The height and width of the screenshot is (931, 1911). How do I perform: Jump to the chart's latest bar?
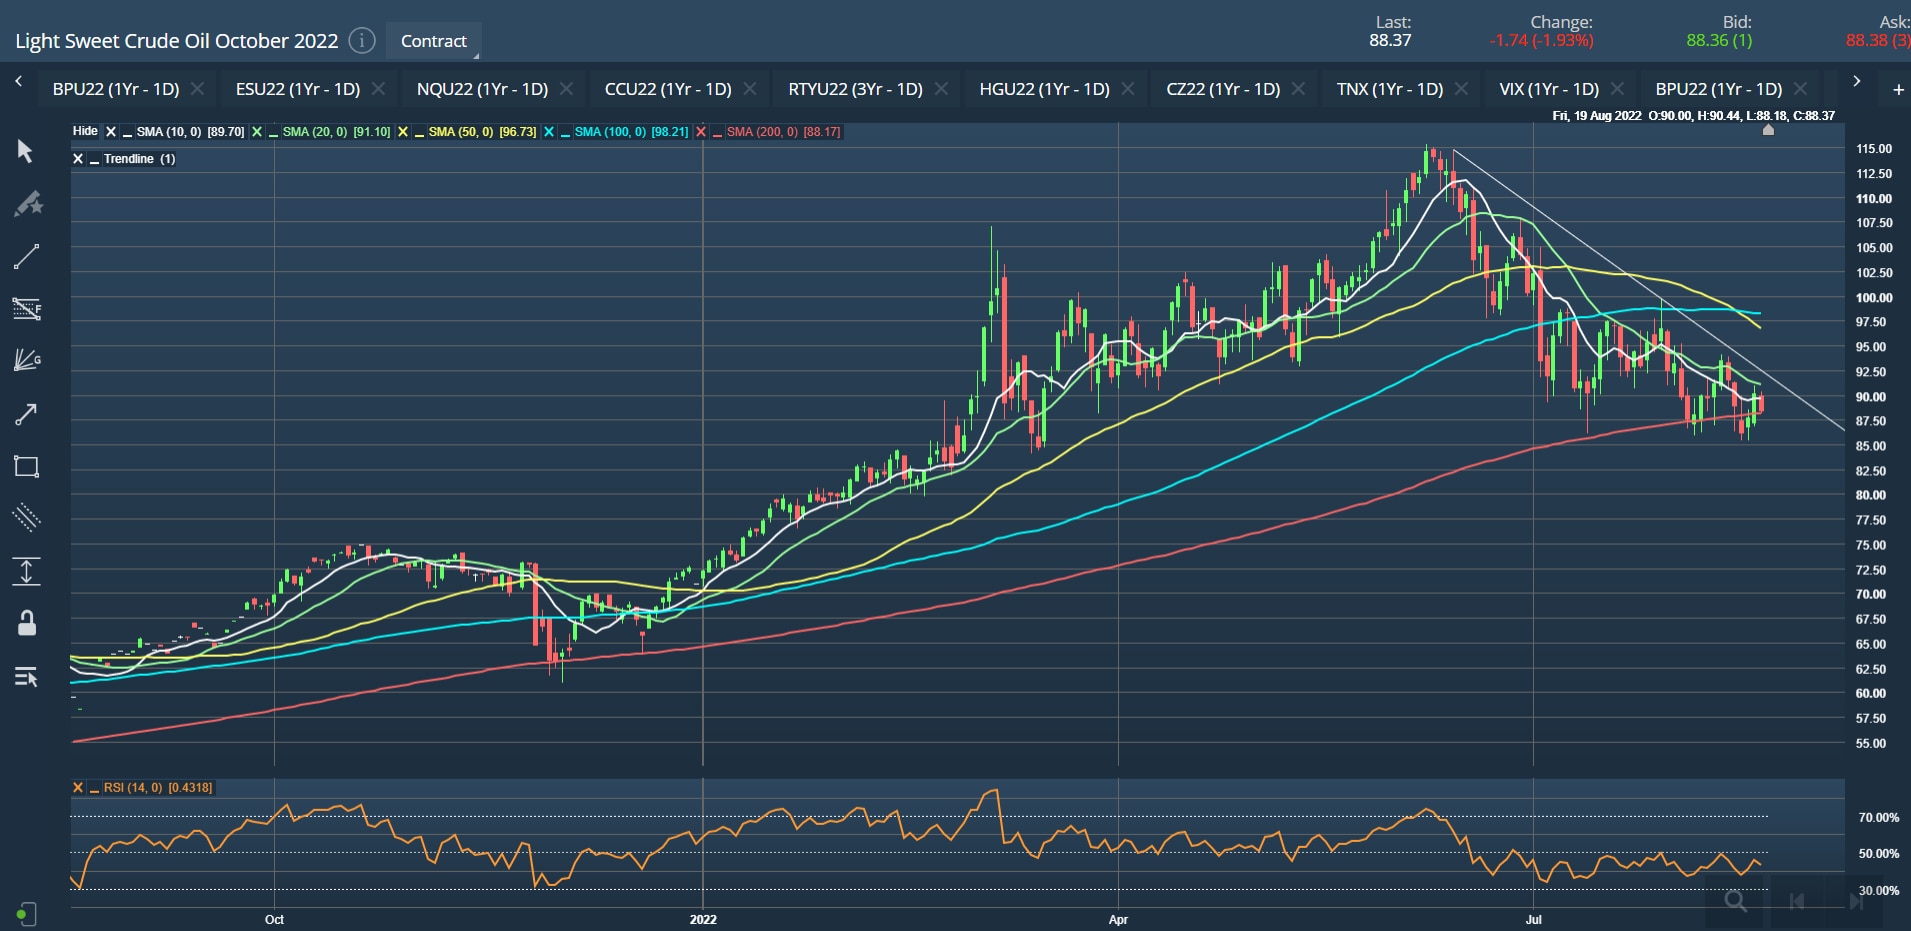pyautogui.click(x=1857, y=901)
